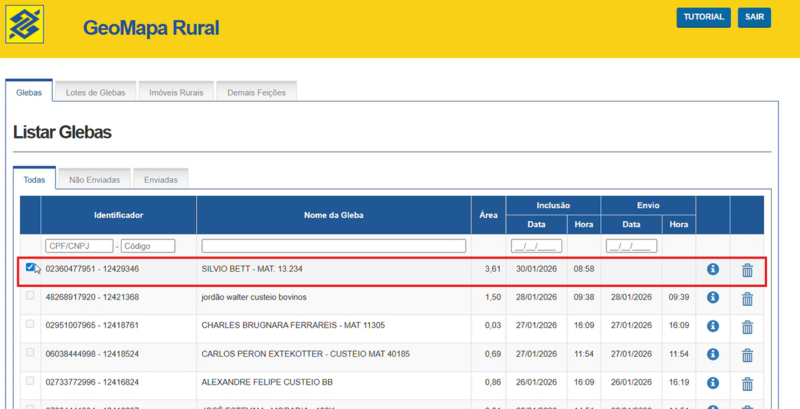Delete the SILVIO BETT gleba row
This screenshot has width=800, height=409.
[x=747, y=270]
